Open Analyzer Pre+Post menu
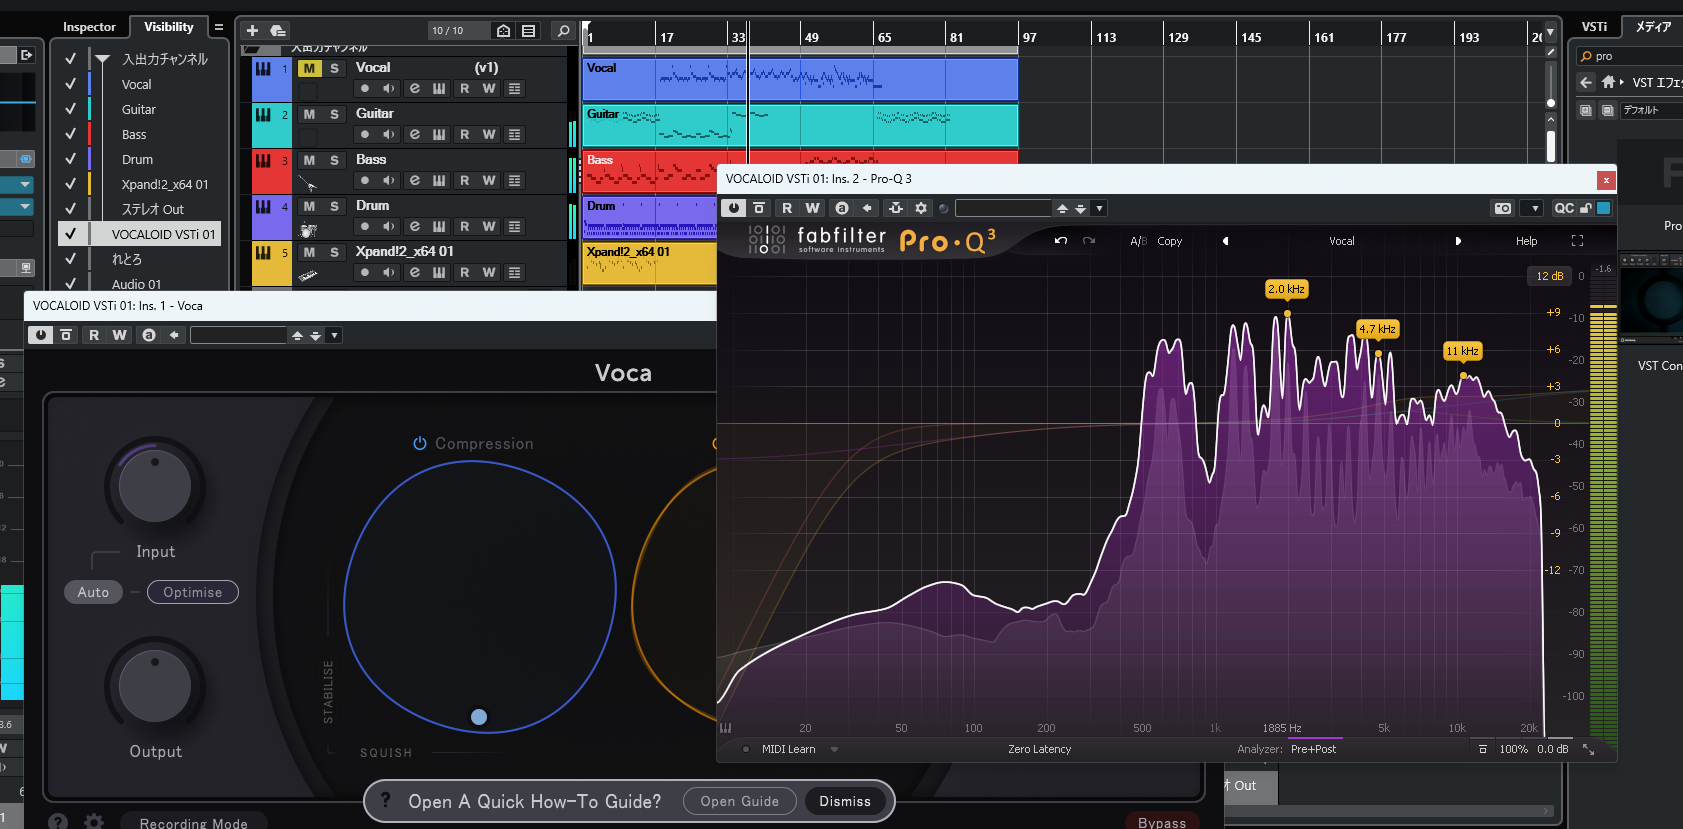This screenshot has width=1683, height=829. coord(1313,749)
